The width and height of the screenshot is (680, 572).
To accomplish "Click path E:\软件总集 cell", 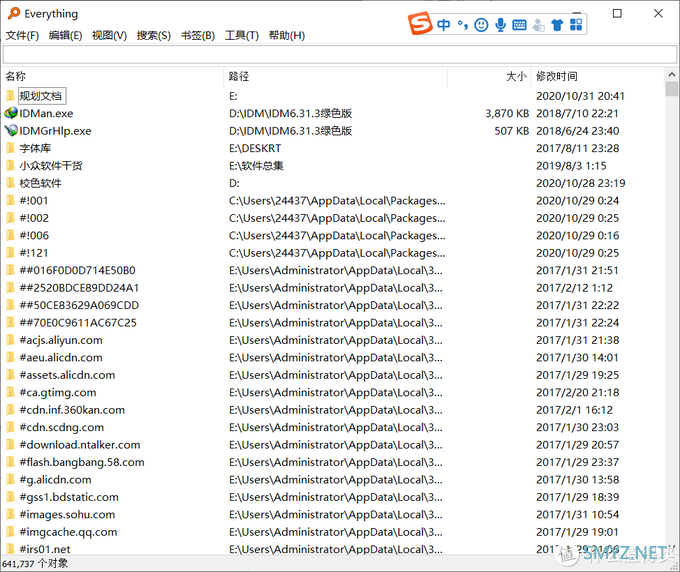I will [256, 166].
